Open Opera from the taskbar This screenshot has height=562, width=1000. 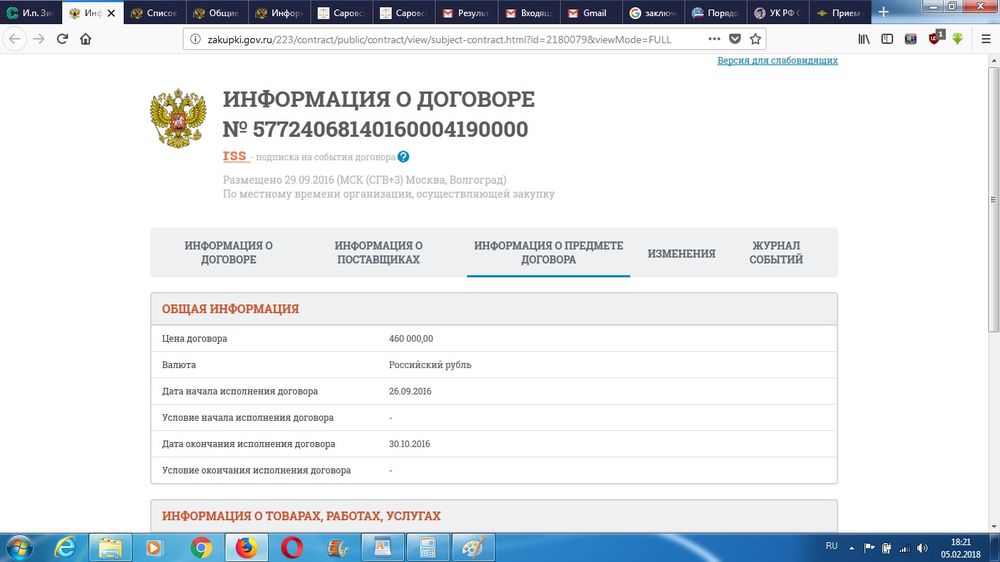292,547
